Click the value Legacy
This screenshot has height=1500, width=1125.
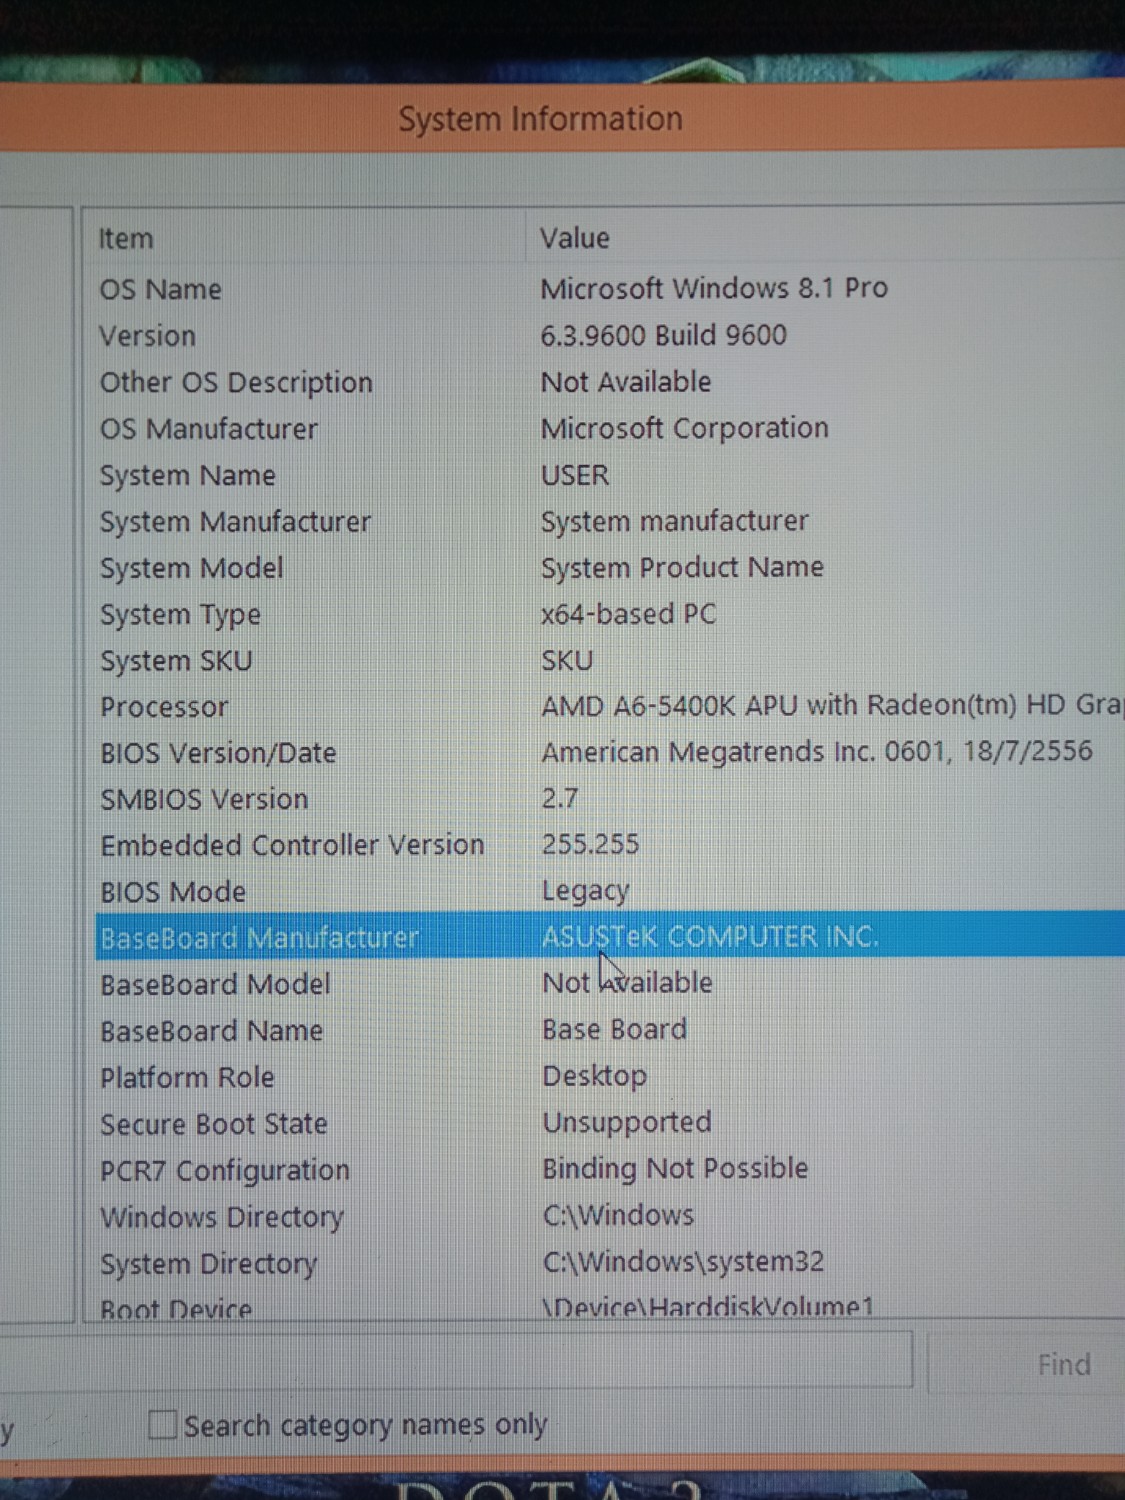click(586, 891)
